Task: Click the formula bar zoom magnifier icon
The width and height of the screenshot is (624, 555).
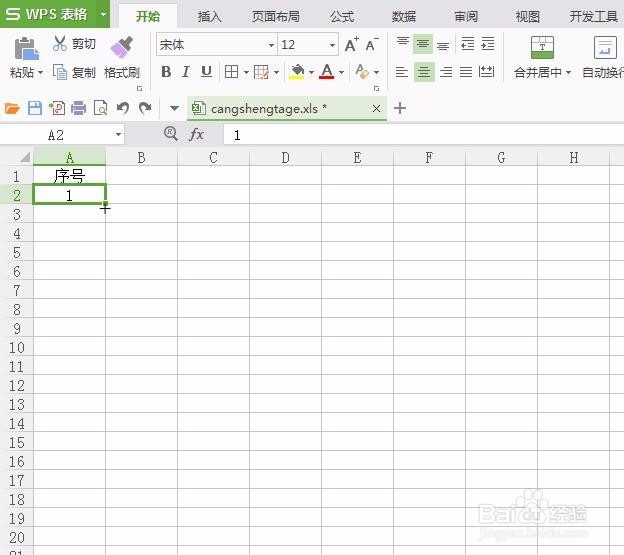Action: click(171, 134)
